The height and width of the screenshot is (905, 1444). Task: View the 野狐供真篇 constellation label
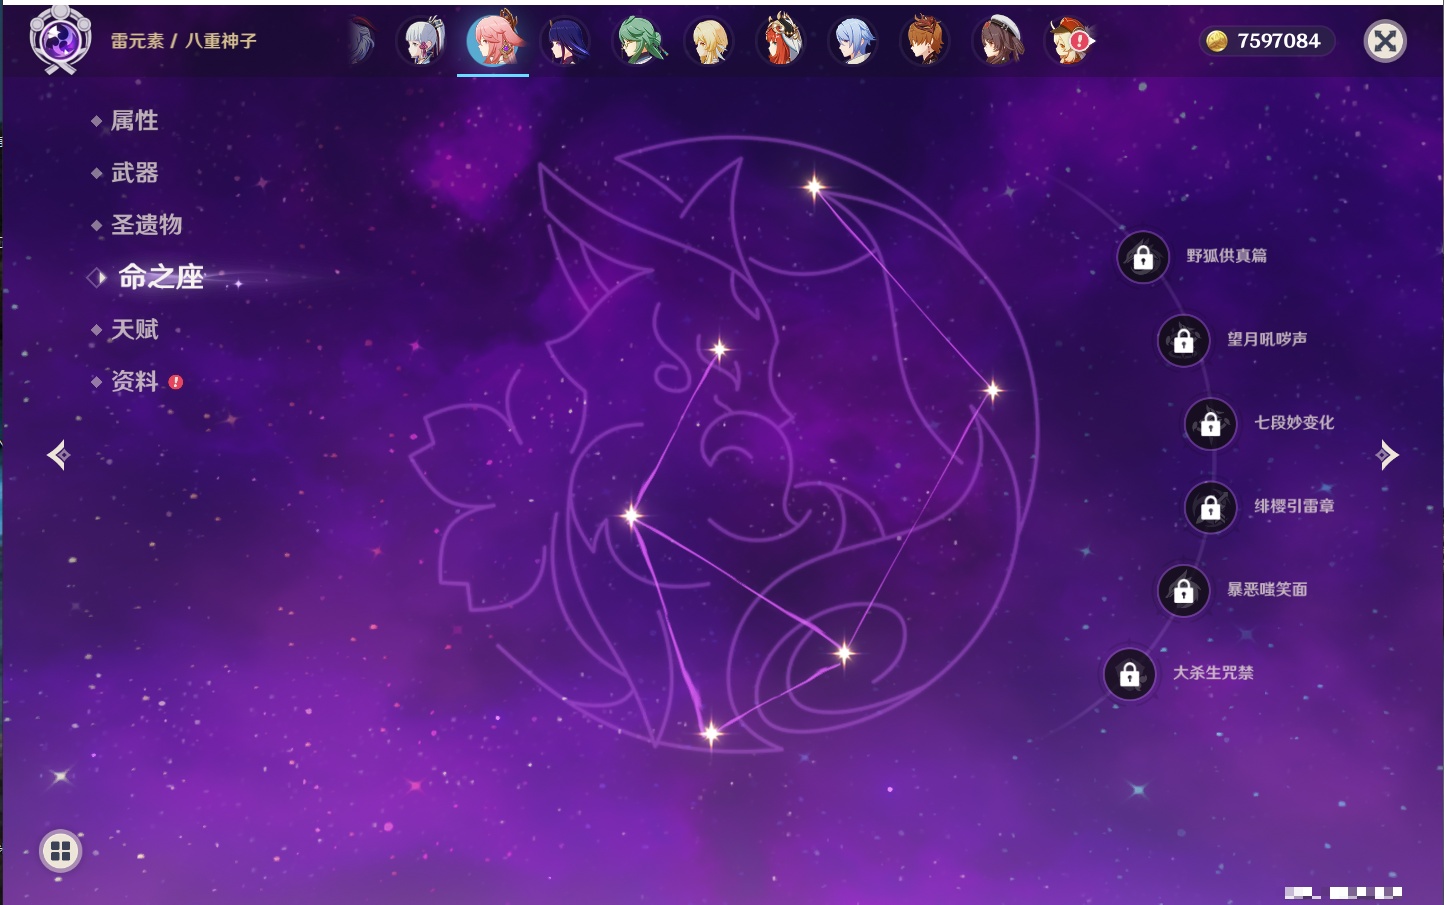[x=1226, y=256]
